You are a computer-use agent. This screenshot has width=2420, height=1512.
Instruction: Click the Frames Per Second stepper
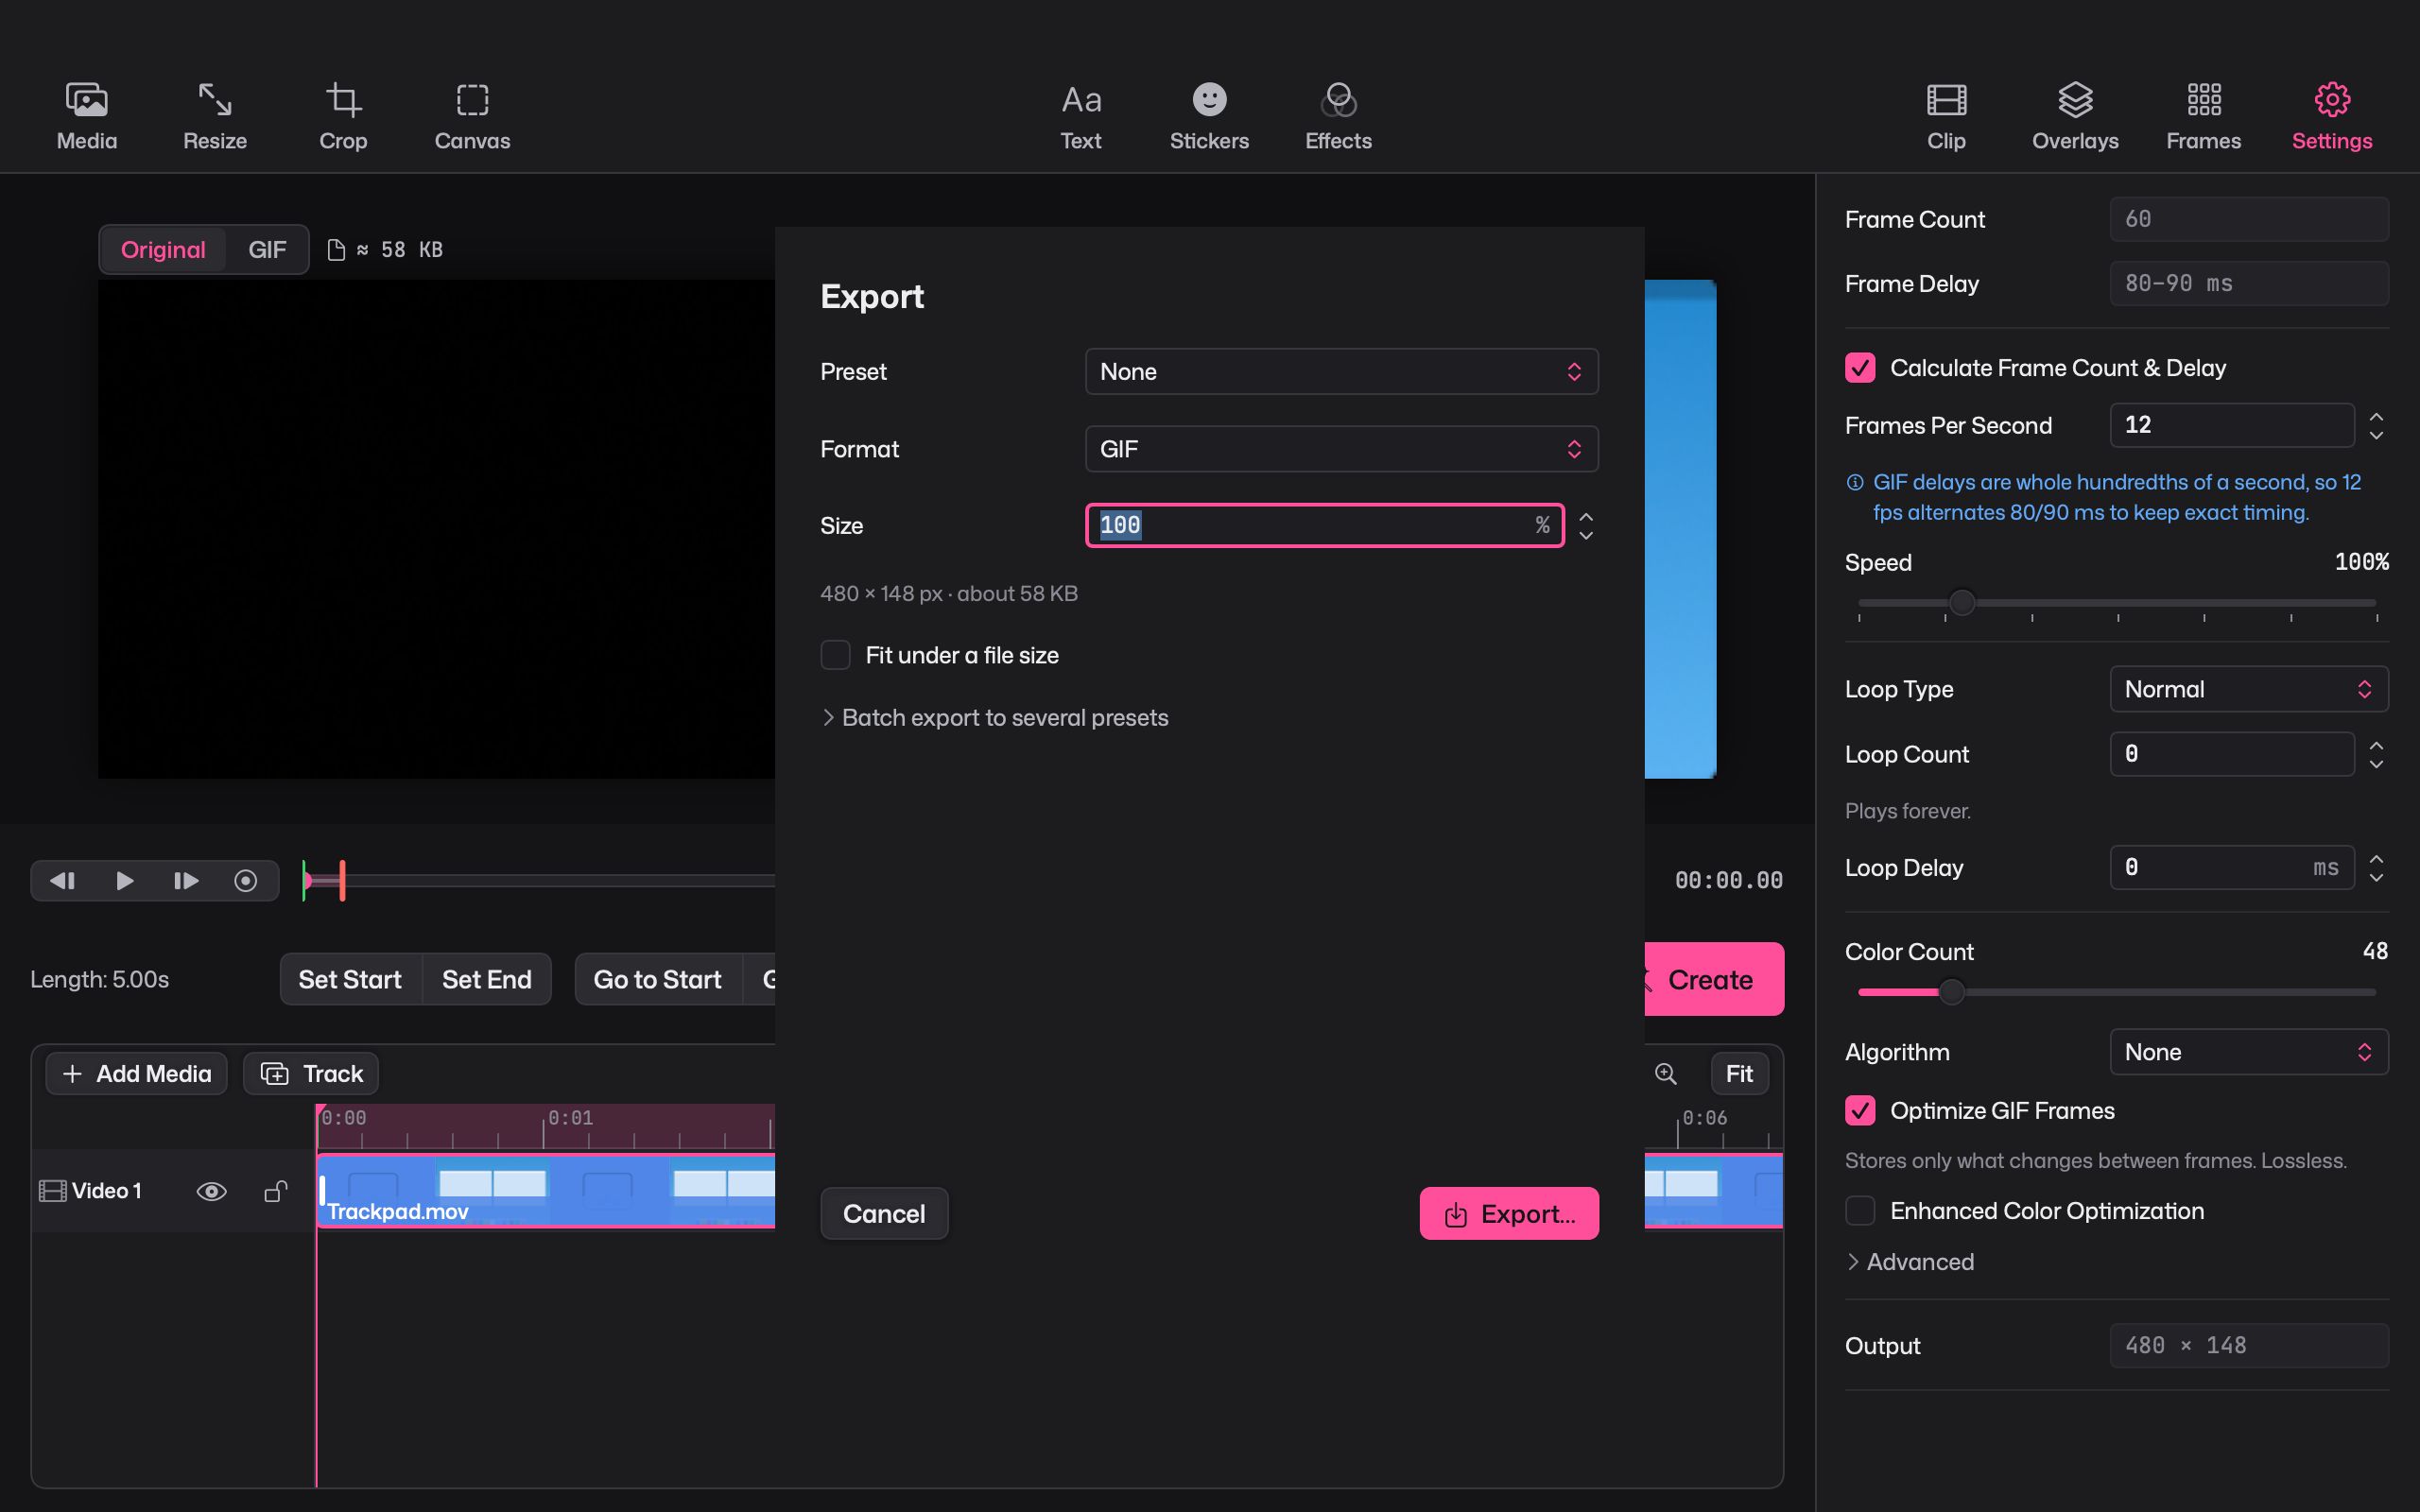[2376, 425]
